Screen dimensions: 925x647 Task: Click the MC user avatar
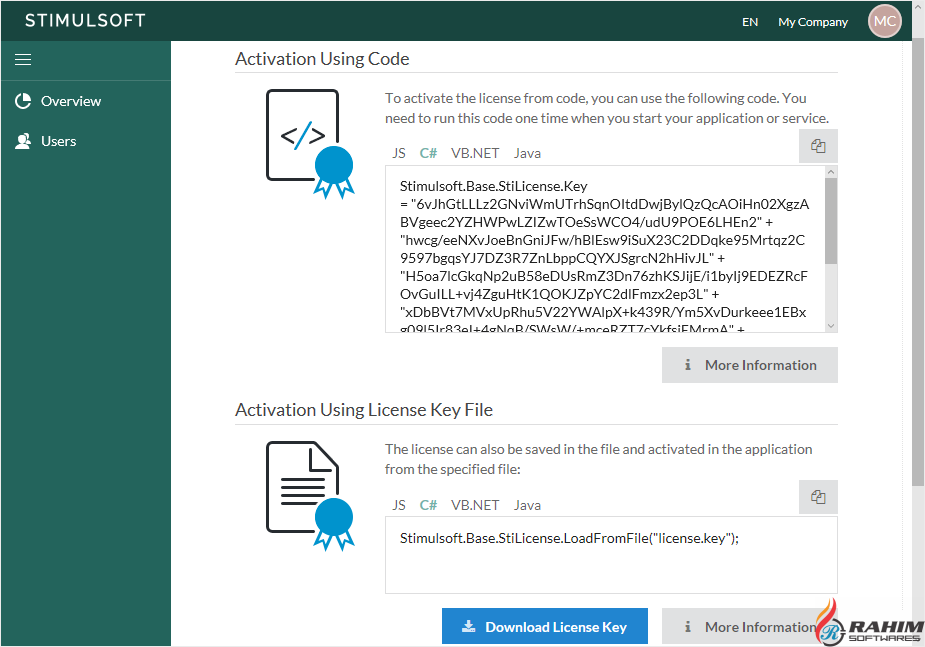[x=884, y=21]
